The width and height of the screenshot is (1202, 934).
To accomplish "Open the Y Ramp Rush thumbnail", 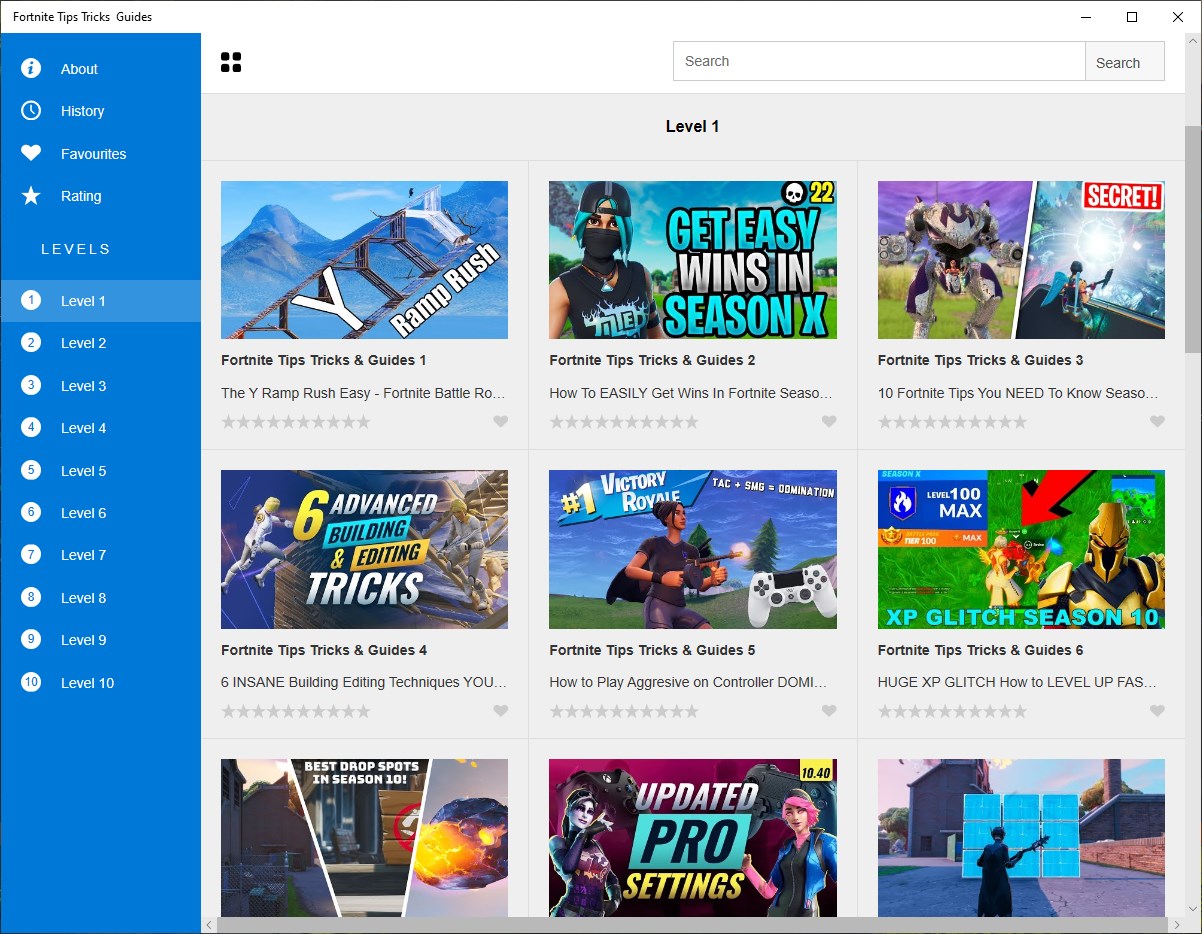I will pyautogui.click(x=364, y=260).
